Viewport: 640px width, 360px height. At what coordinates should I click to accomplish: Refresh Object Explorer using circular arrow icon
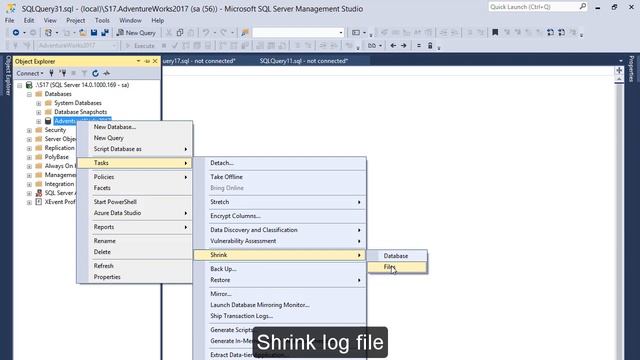pyautogui.click(x=95, y=73)
